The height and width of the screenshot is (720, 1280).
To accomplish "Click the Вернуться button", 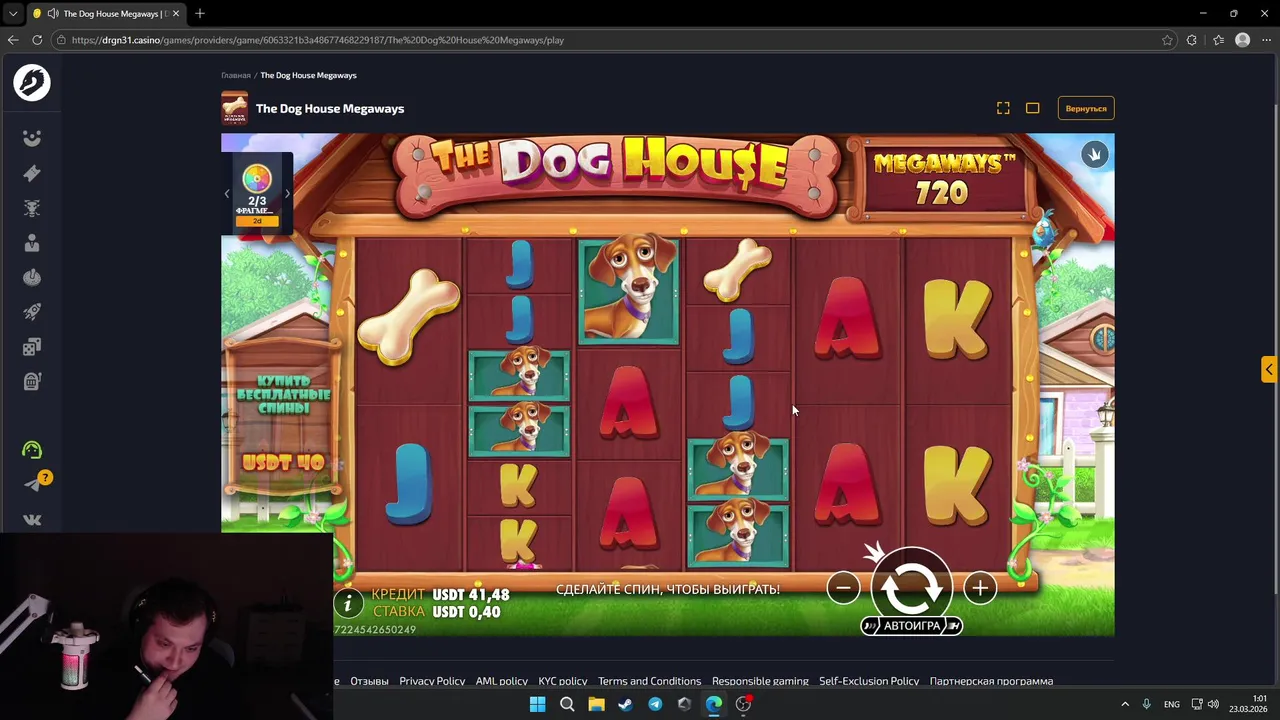I will tap(1086, 108).
